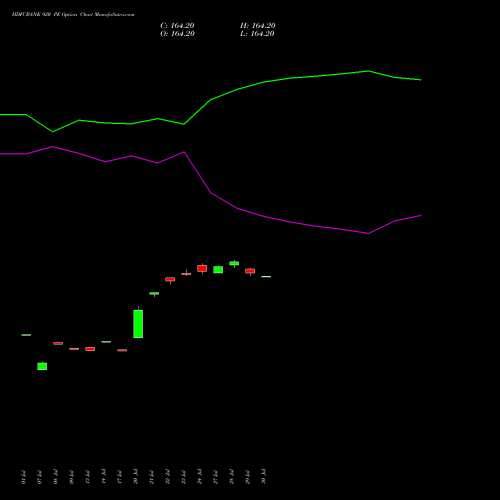500x500 pixels.
Task: Click the 30 Jul date axis label
Action: [263, 477]
